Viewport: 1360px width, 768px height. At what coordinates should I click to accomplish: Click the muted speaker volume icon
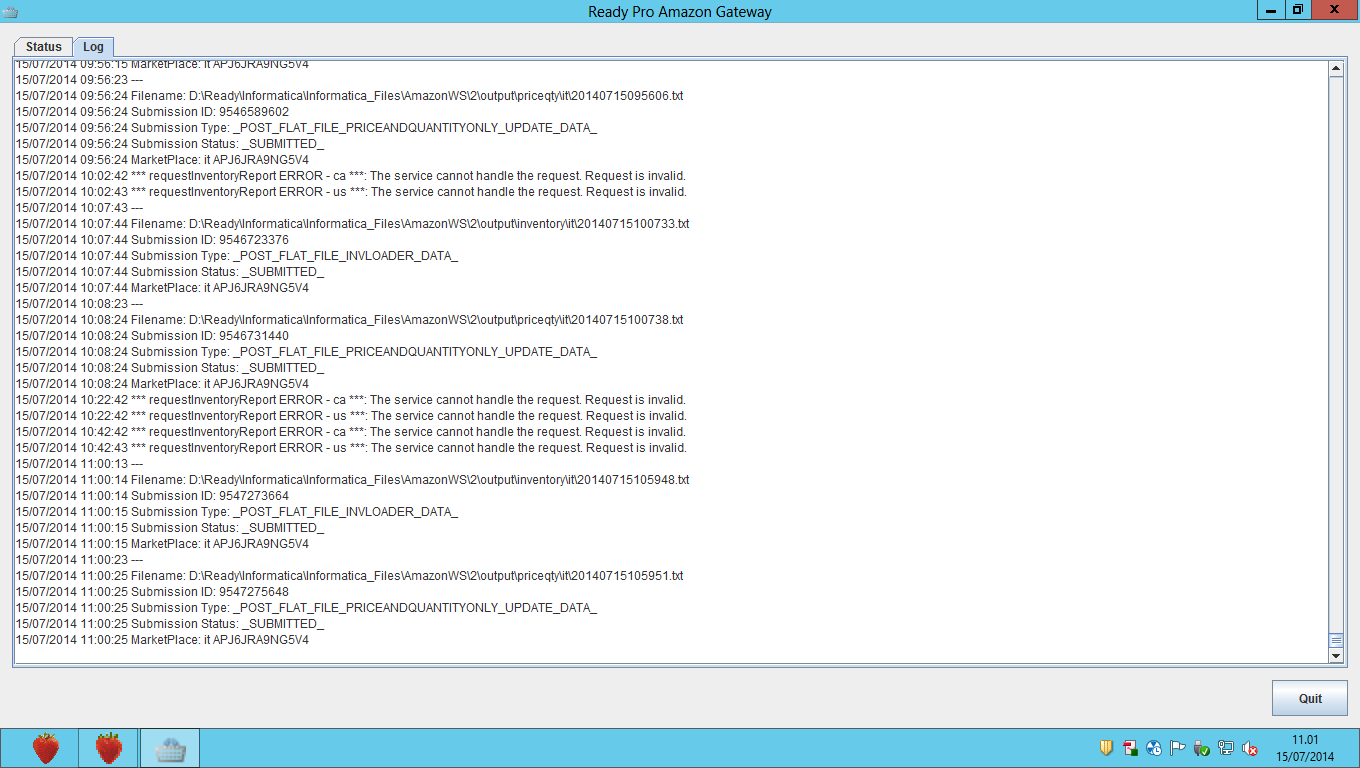click(x=1250, y=748)
